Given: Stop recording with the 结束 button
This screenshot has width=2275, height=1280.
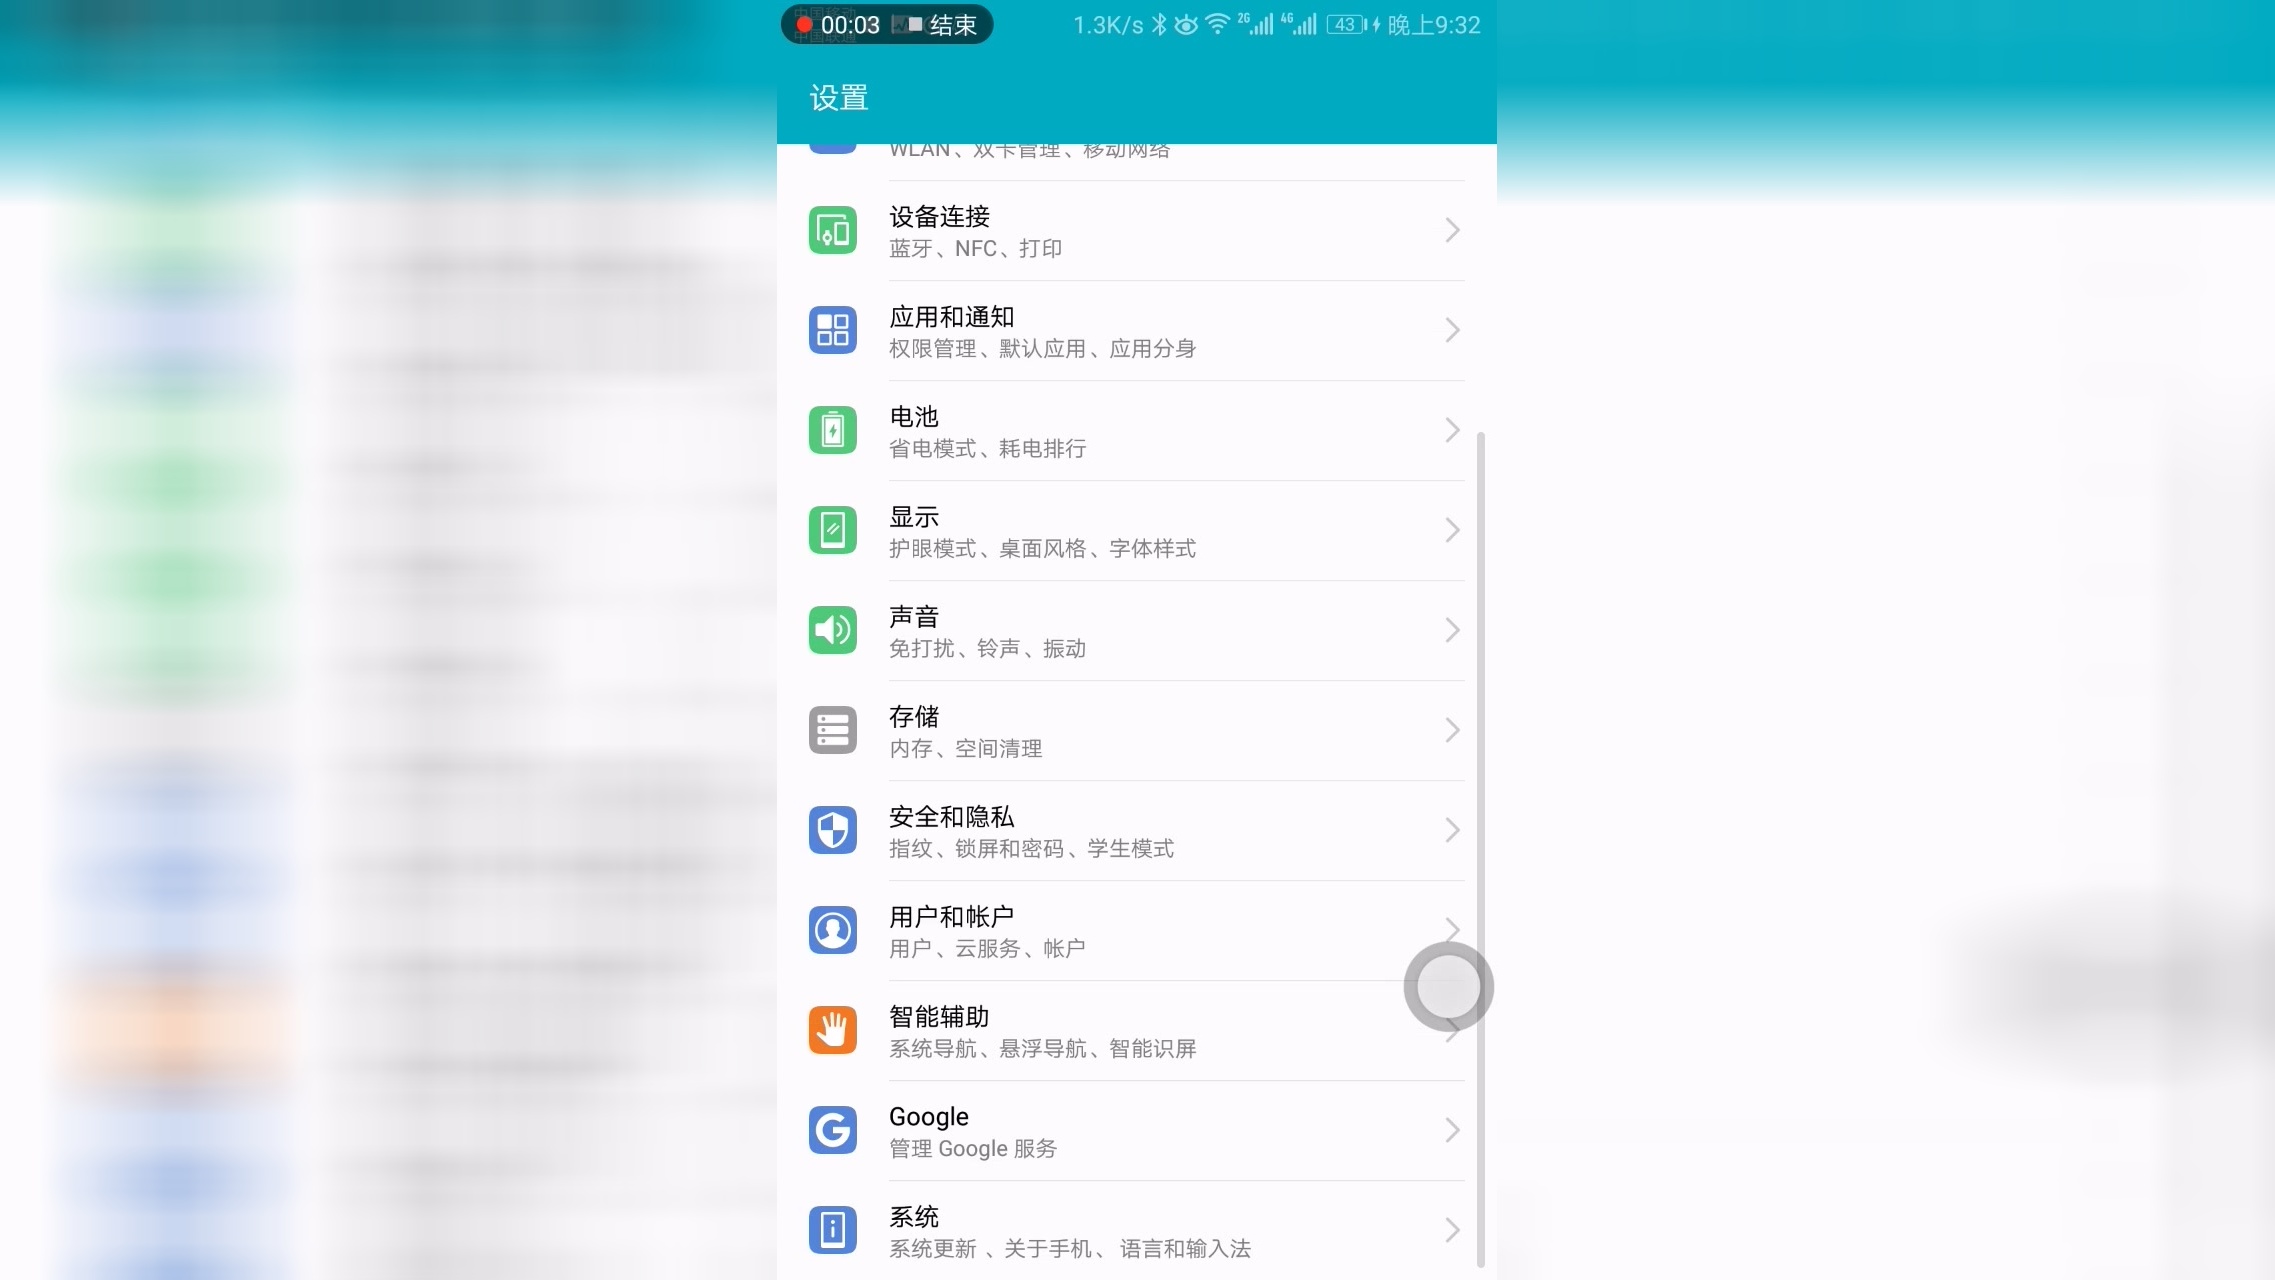Looking at the screenshot, I should [943, 25].
